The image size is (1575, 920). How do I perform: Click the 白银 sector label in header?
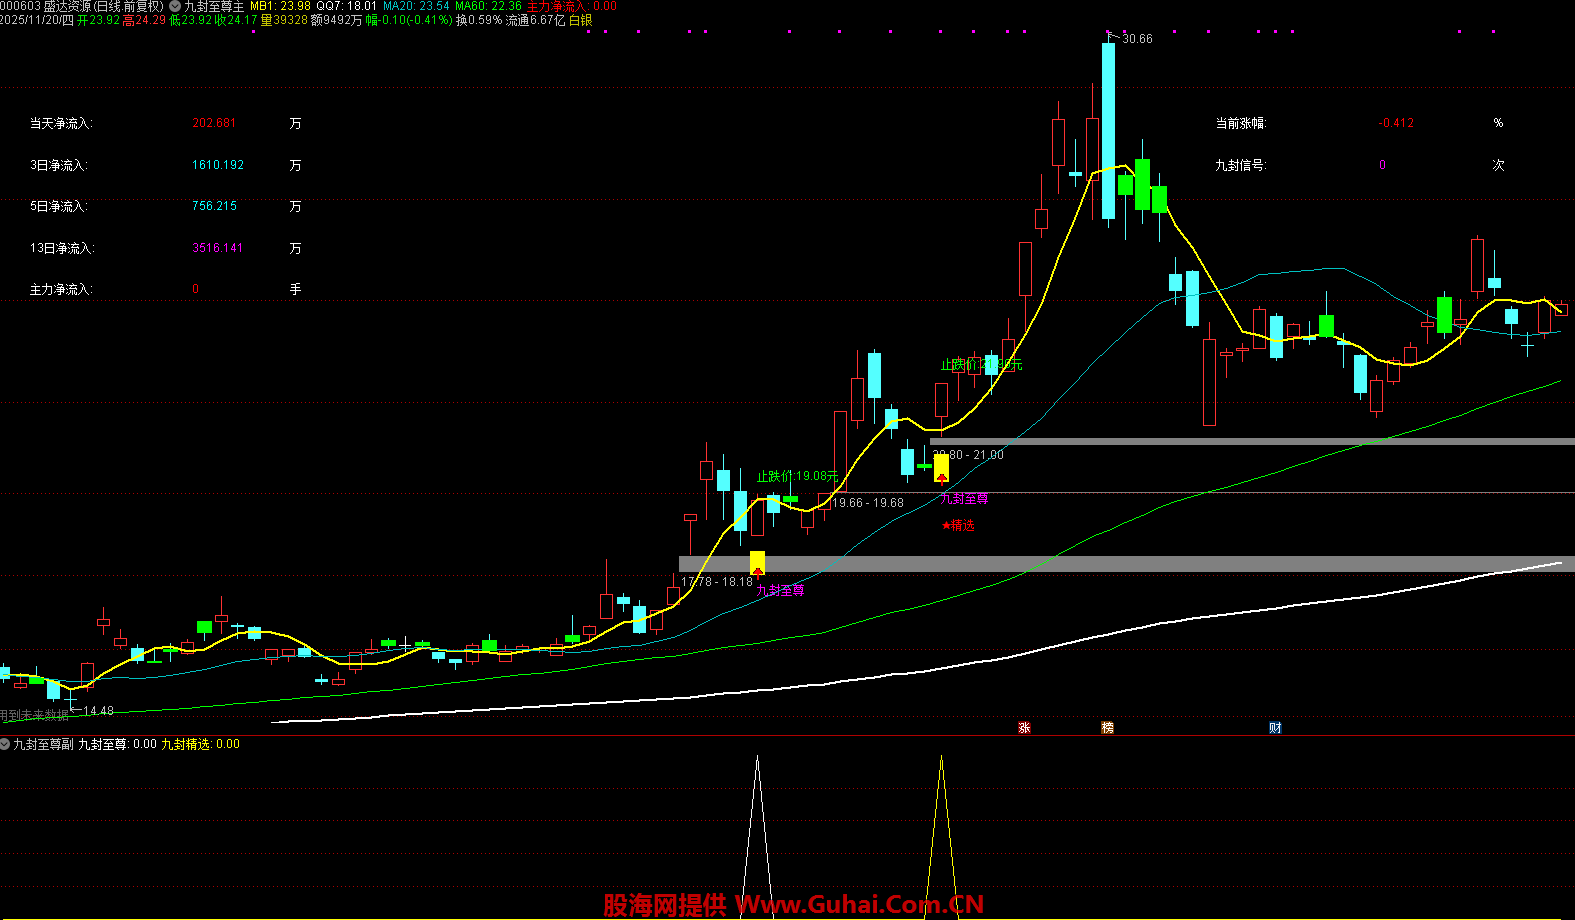coord(580,20)
